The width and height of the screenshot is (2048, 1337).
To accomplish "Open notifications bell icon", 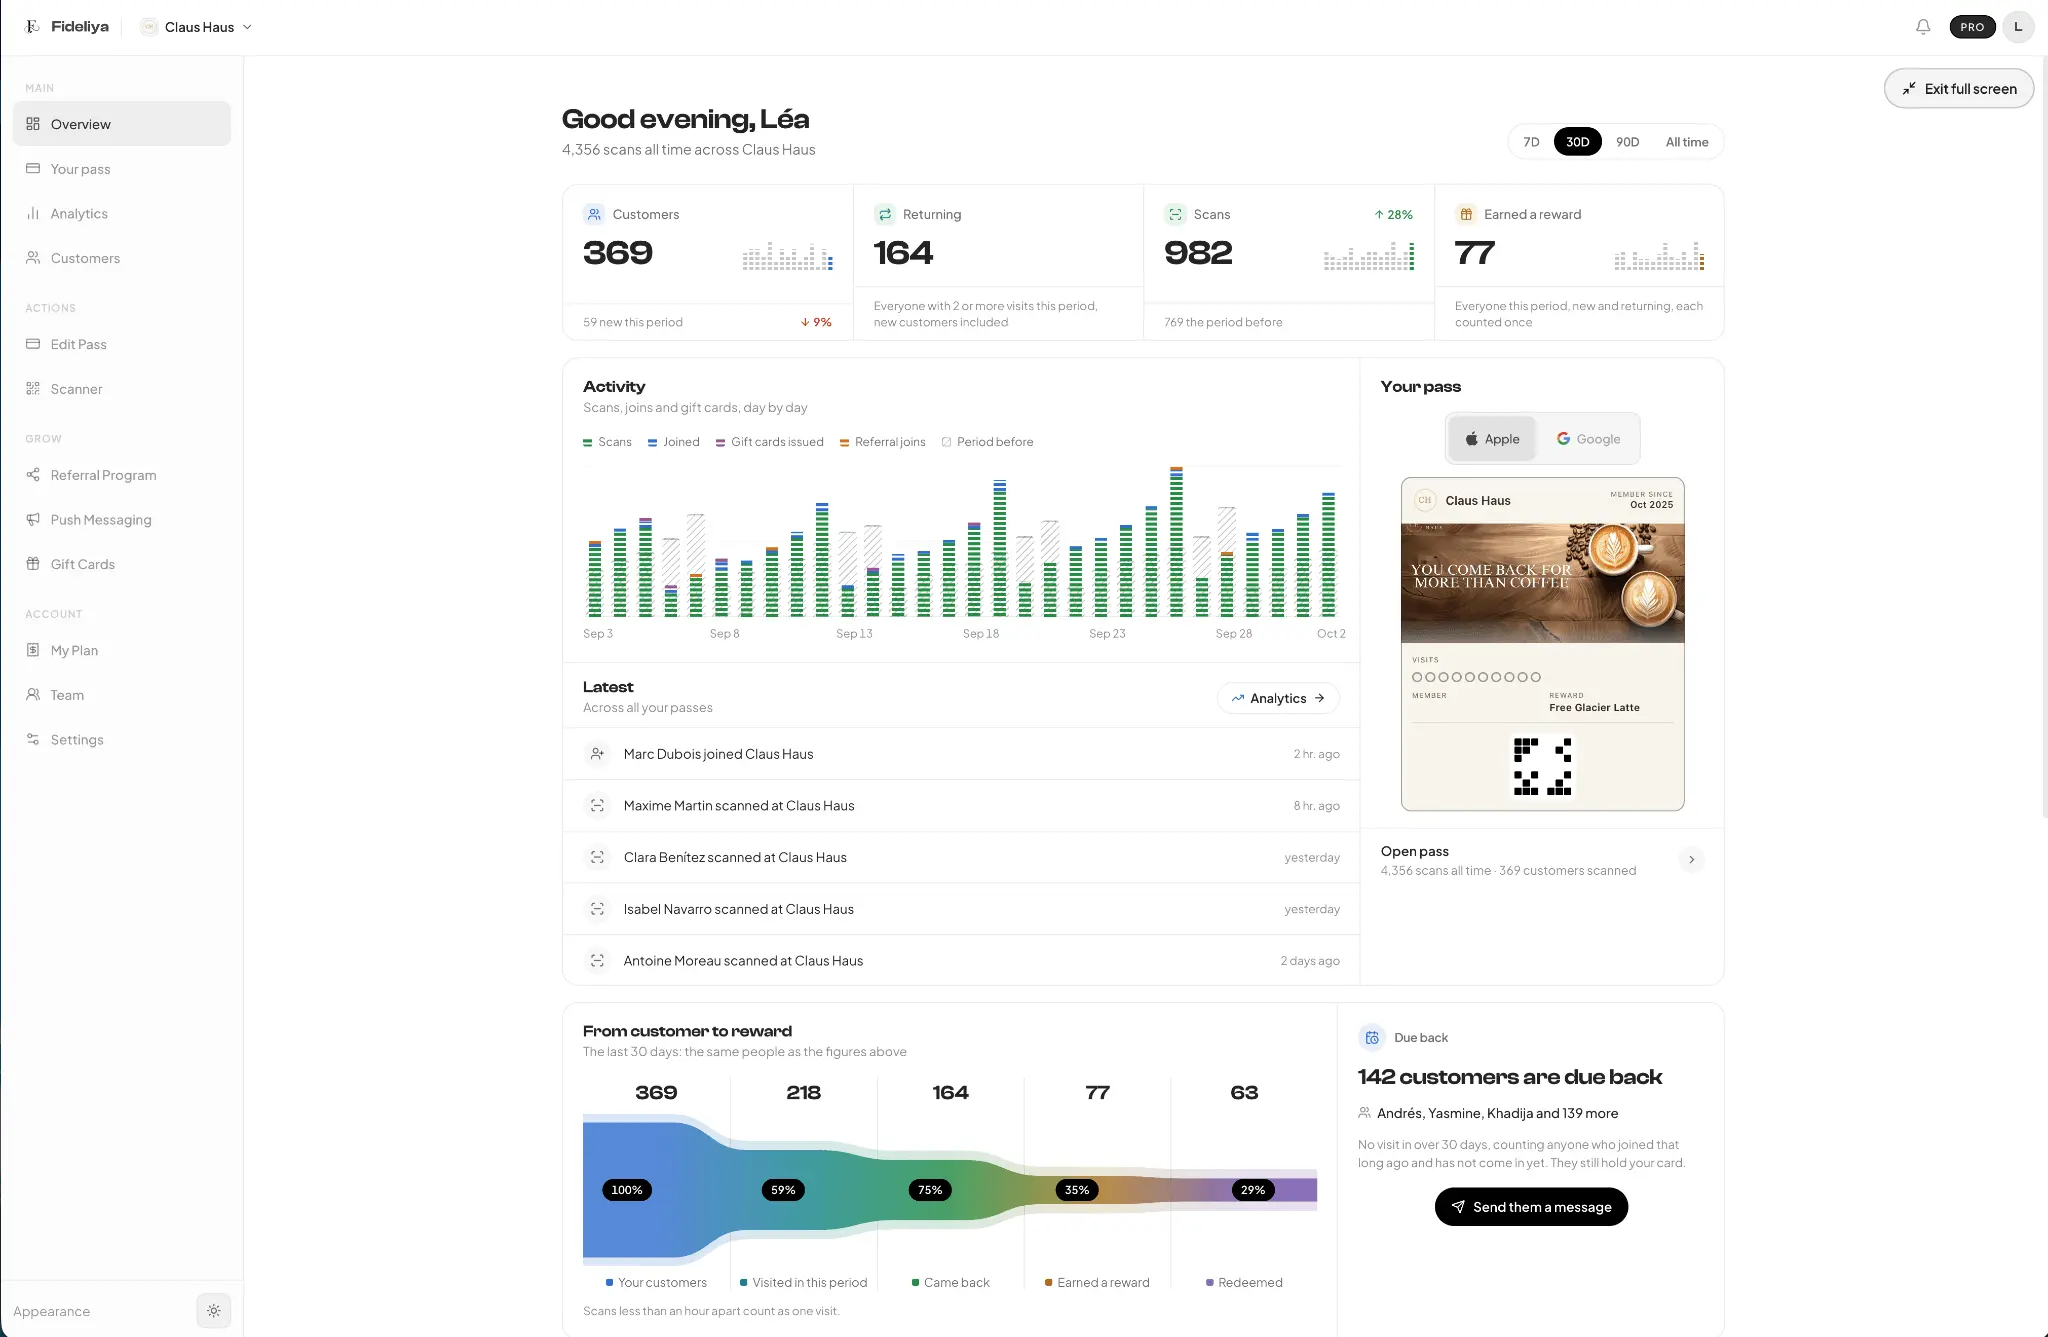I will [x=1922, y=27].
